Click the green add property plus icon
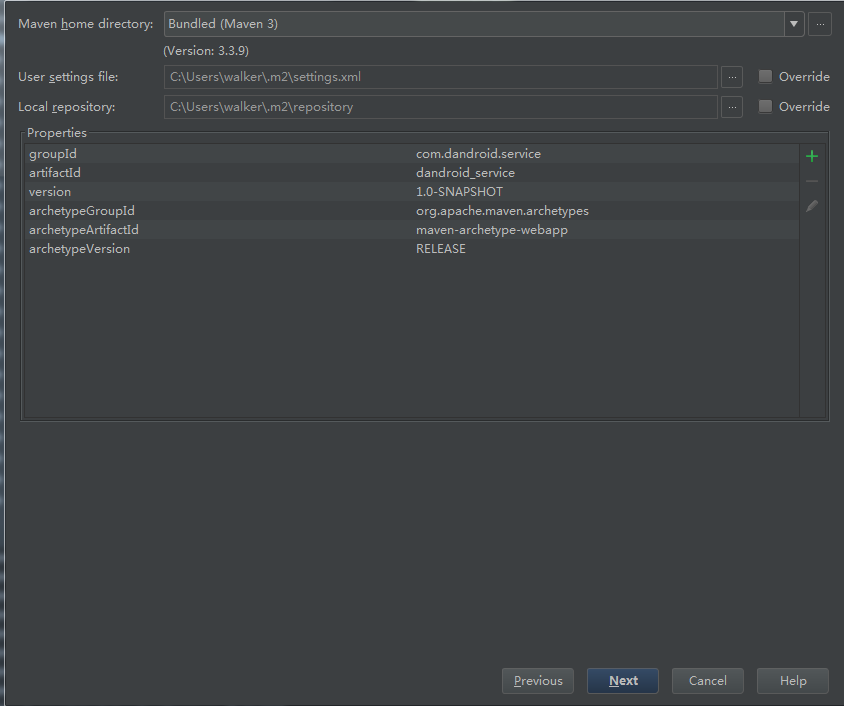Viewport: 844px width, 706px height. pos(812,156)
